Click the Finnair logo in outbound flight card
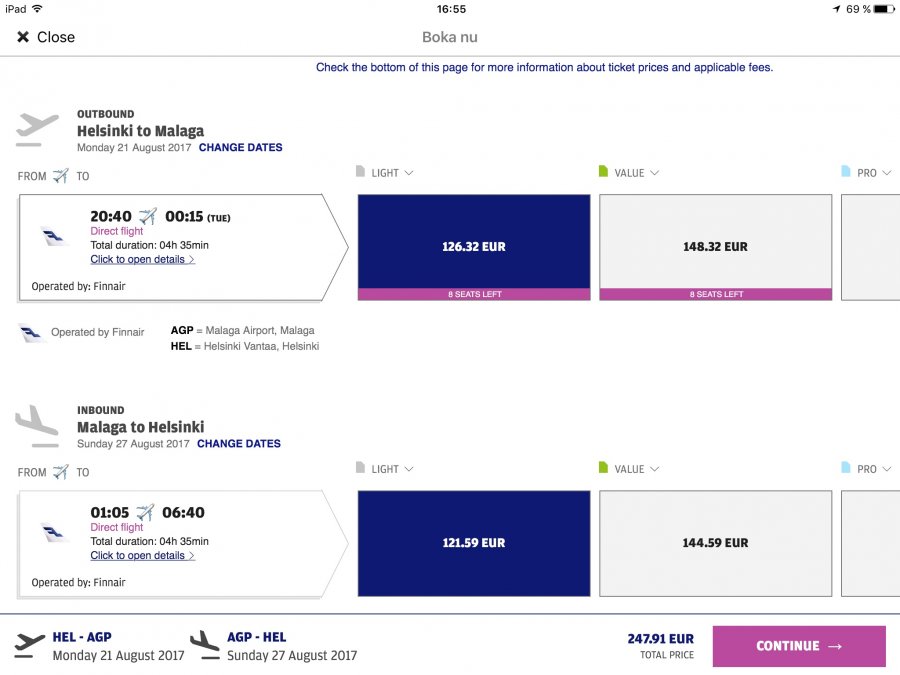The width and height of the screenshot is (900, 675). 54,236
